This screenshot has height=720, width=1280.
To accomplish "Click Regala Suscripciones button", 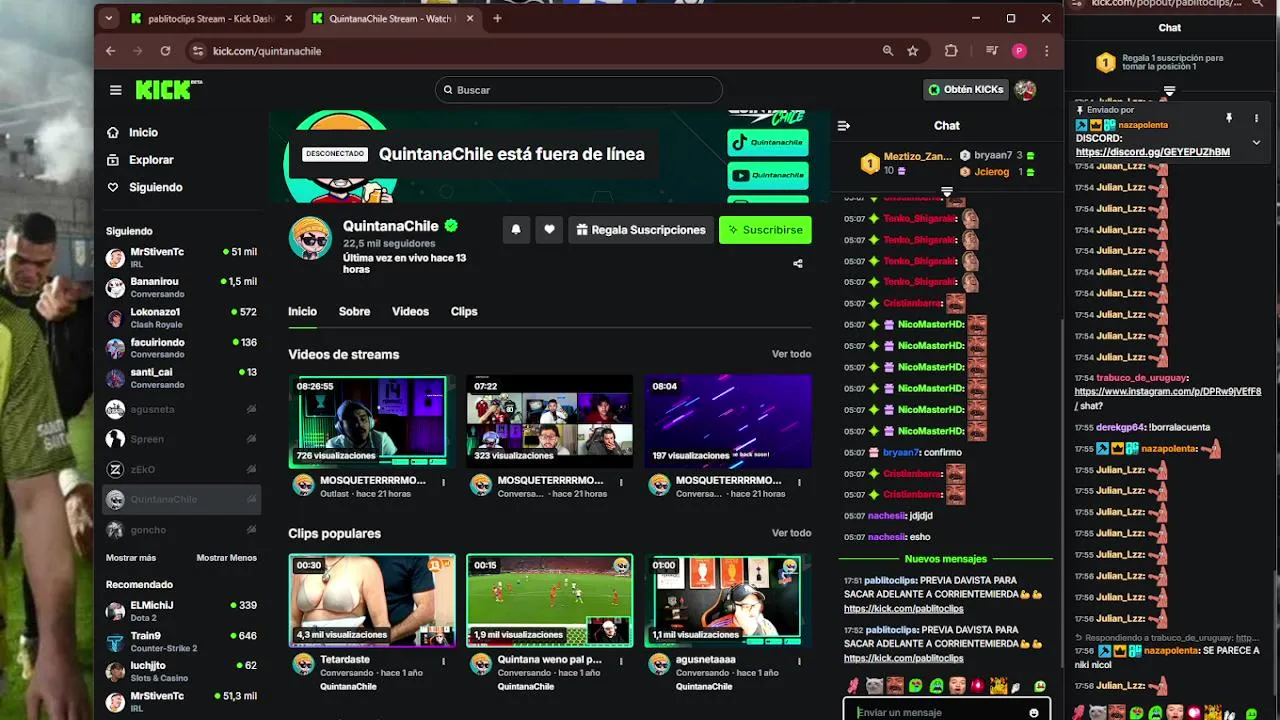I will [641, 230].
